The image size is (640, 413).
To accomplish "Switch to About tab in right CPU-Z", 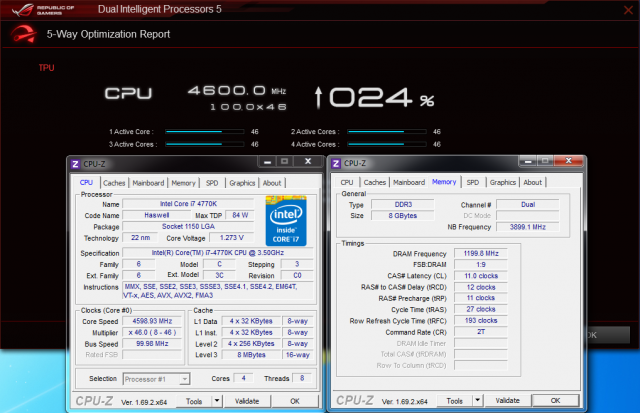I will [x=533, y=182].
